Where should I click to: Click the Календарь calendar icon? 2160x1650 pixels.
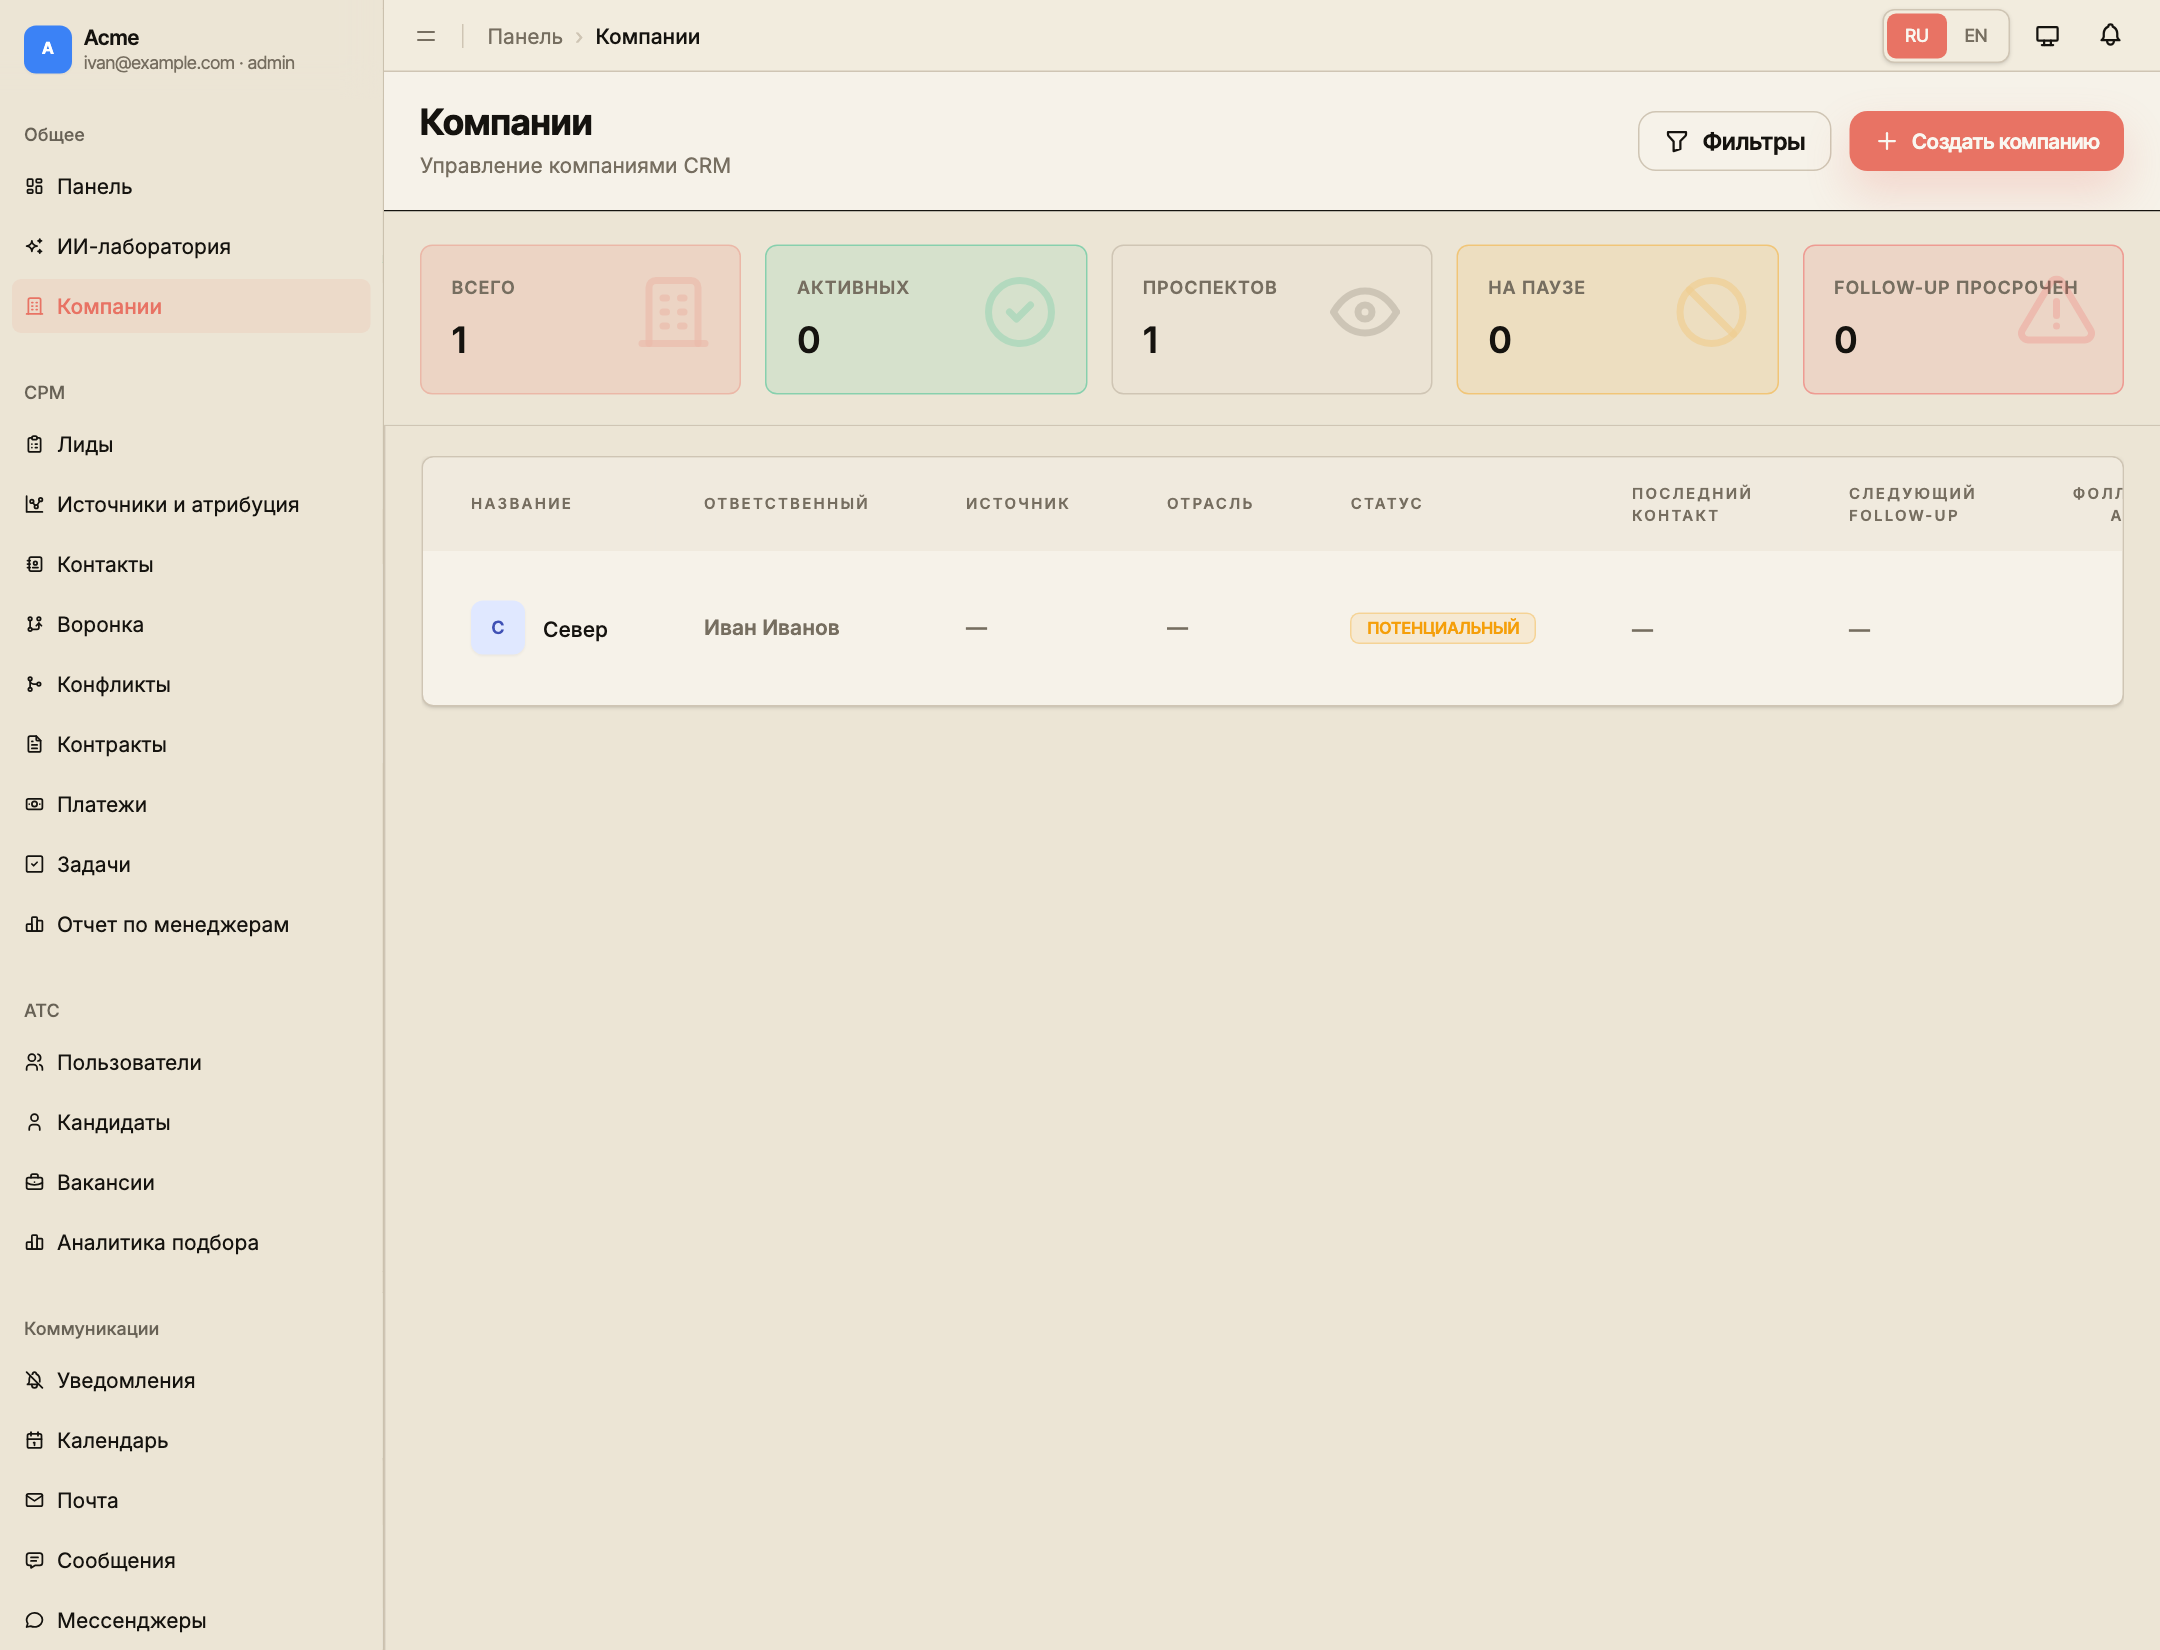(x=34, y=1440)
